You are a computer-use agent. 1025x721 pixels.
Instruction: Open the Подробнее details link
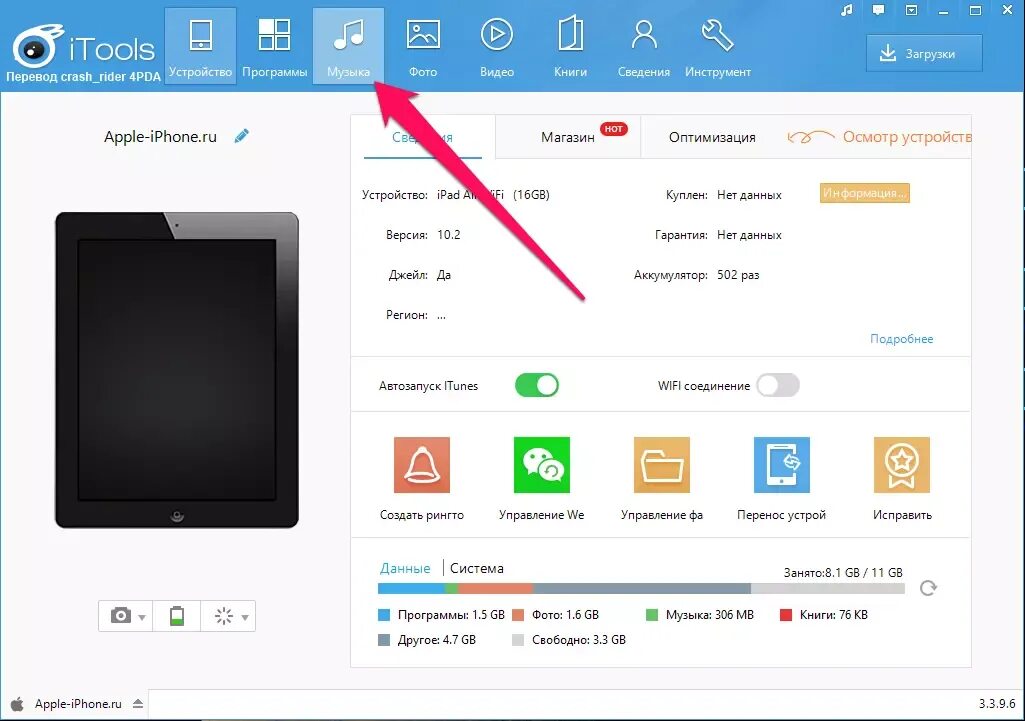pyautogui.click(x=901, y=339)
